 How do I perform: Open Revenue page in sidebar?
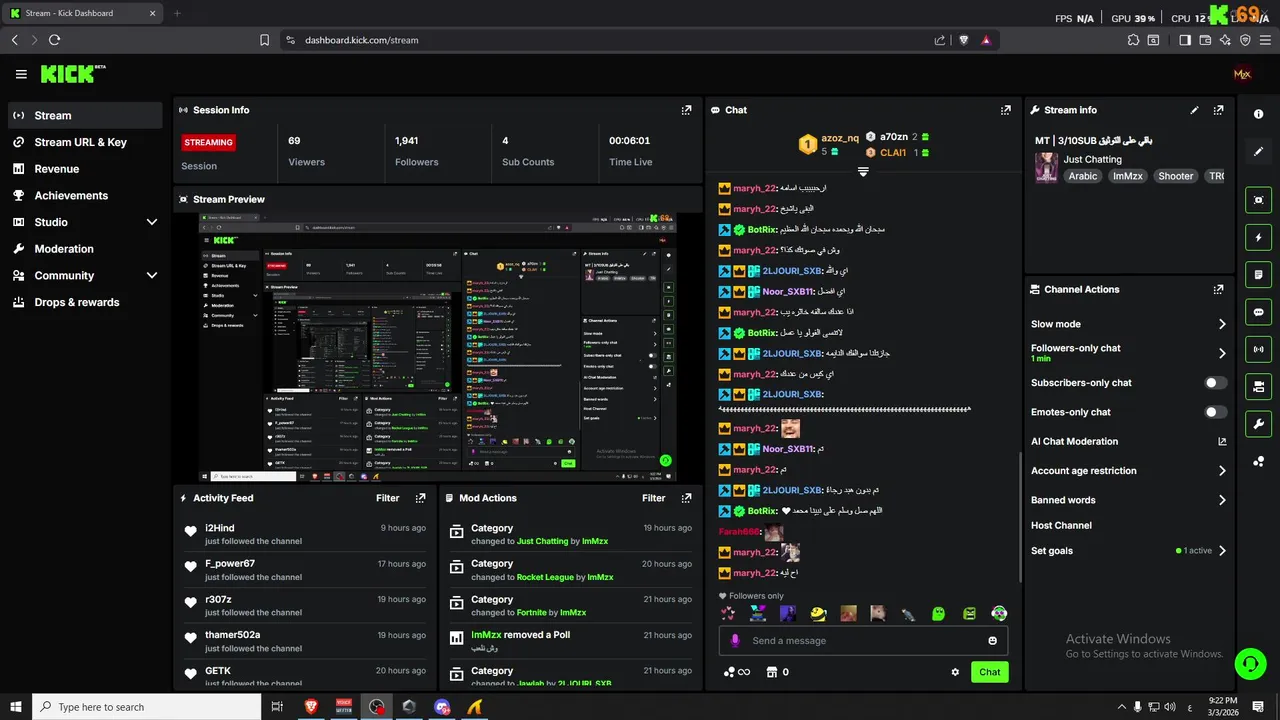click(84, 169)
